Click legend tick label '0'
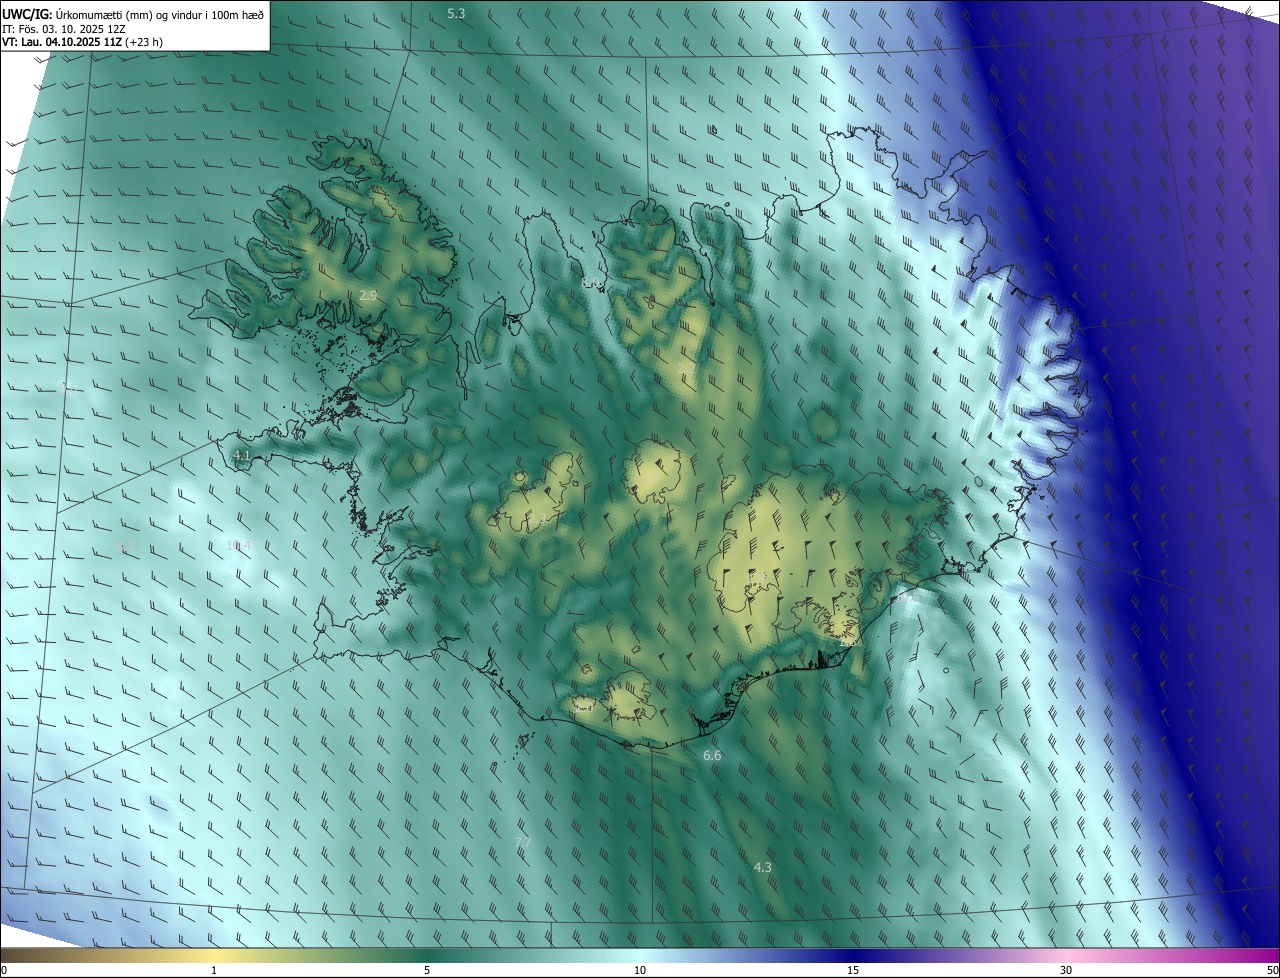The height and width of the screenshot is (978, 1280). [3, 971]
